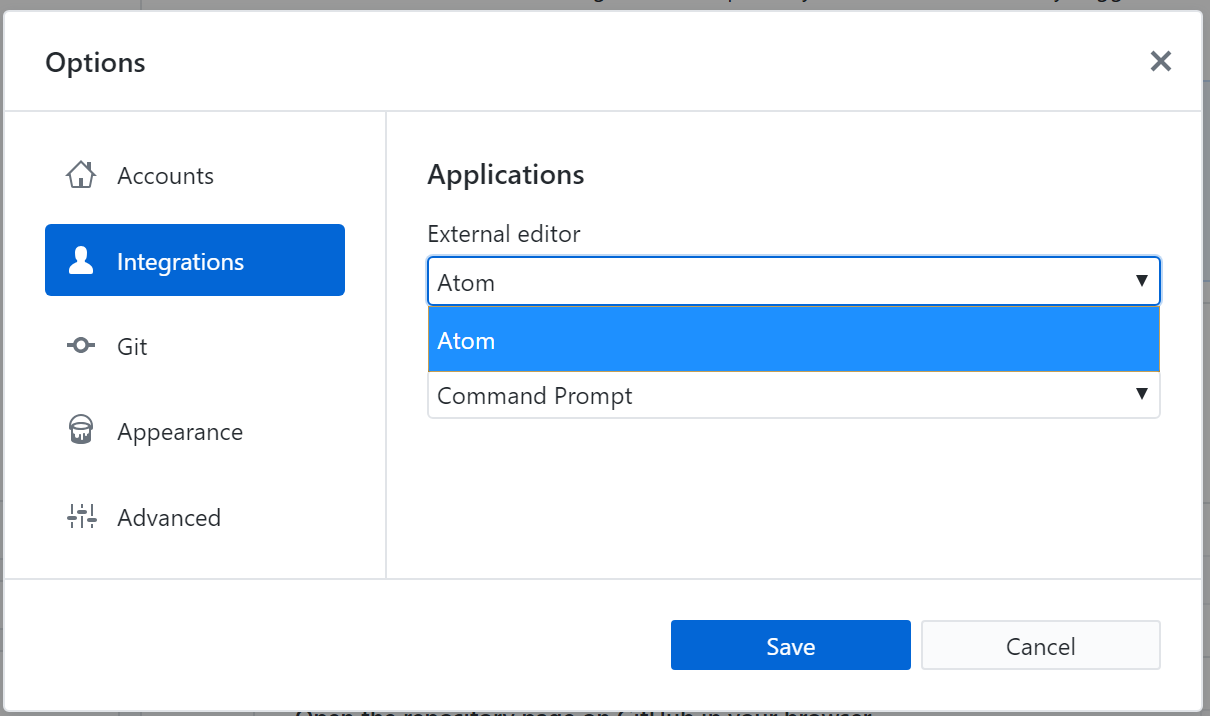The width and height of the screenshot is (1210, 716).
Task: Click the Applications heading
Action: coord(506,174)
